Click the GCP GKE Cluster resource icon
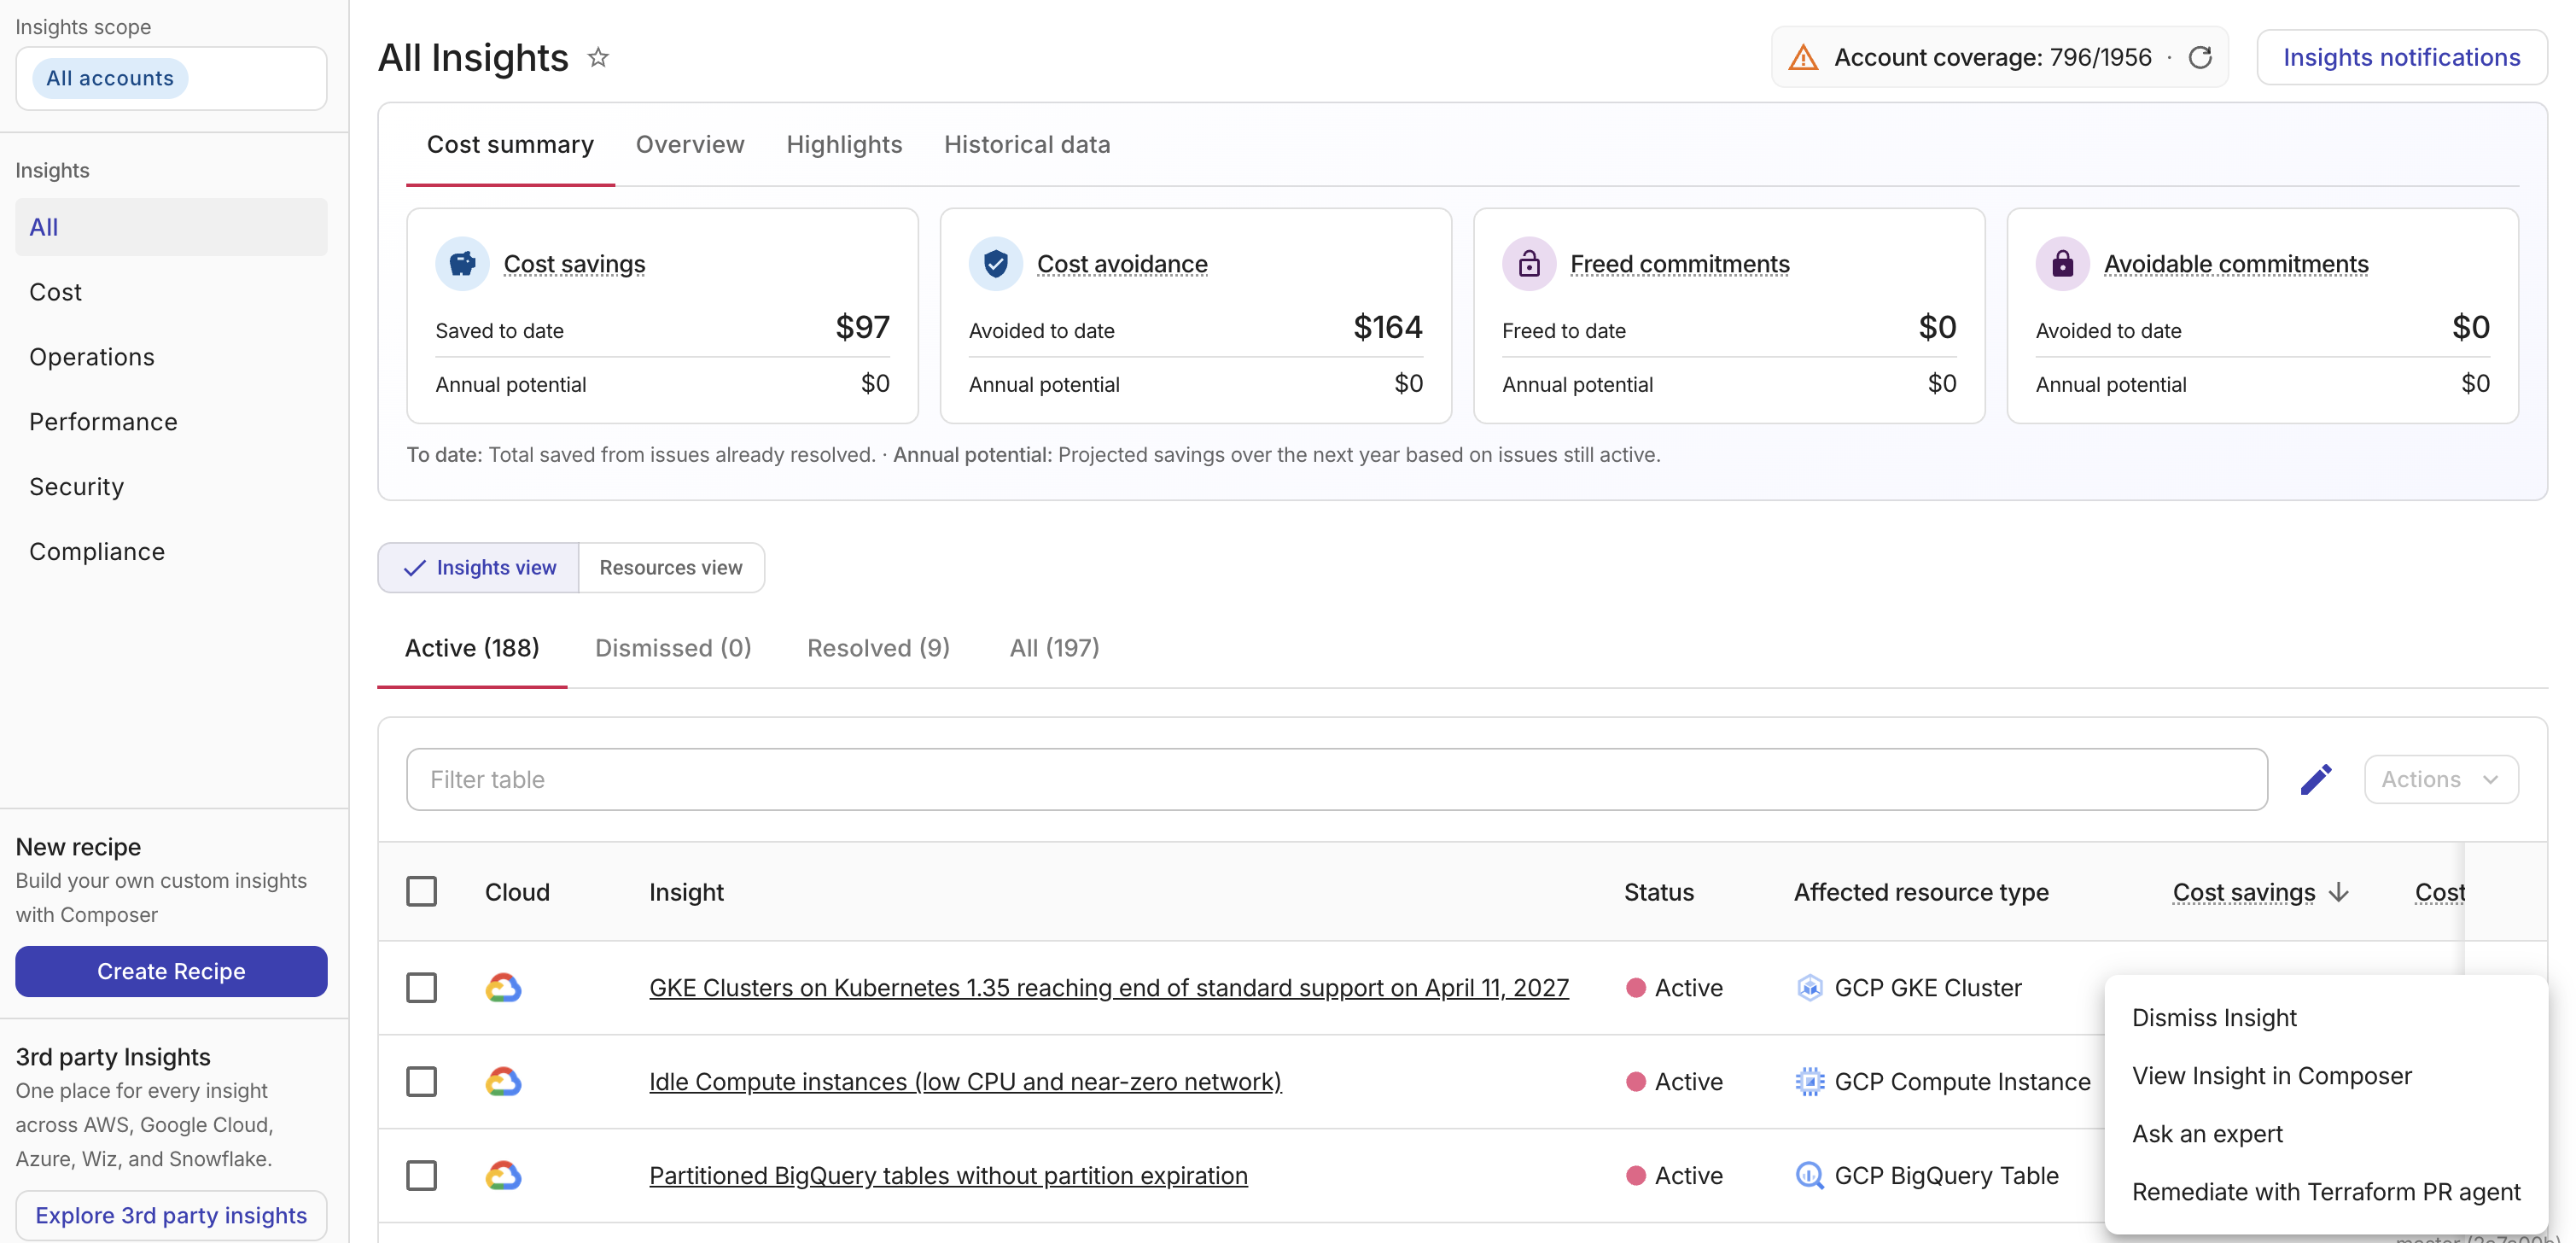Viewport: 2576px width, 1243px height. click(x=1809, y=988)
